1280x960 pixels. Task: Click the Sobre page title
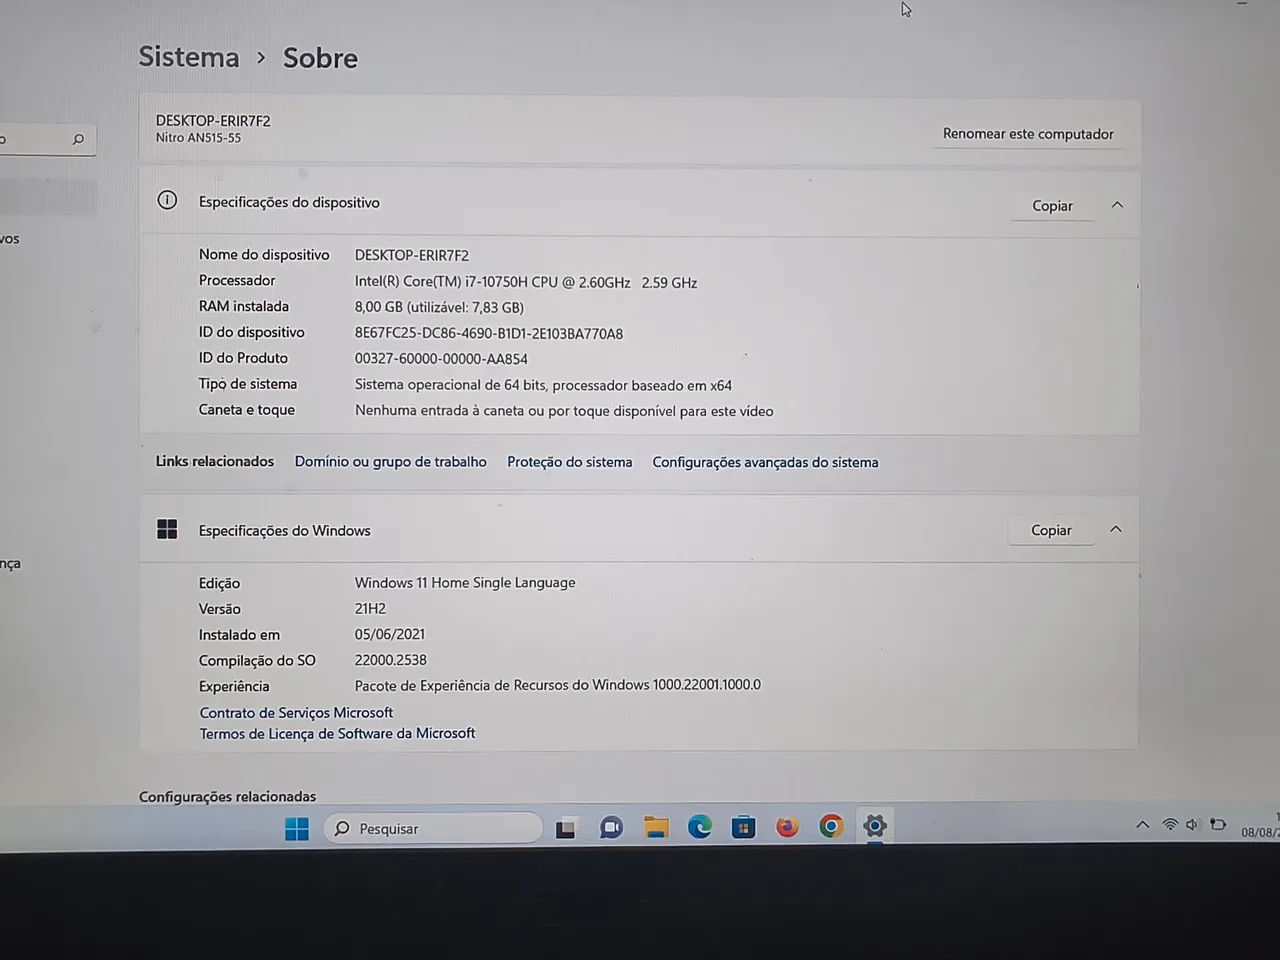point(320,58)
